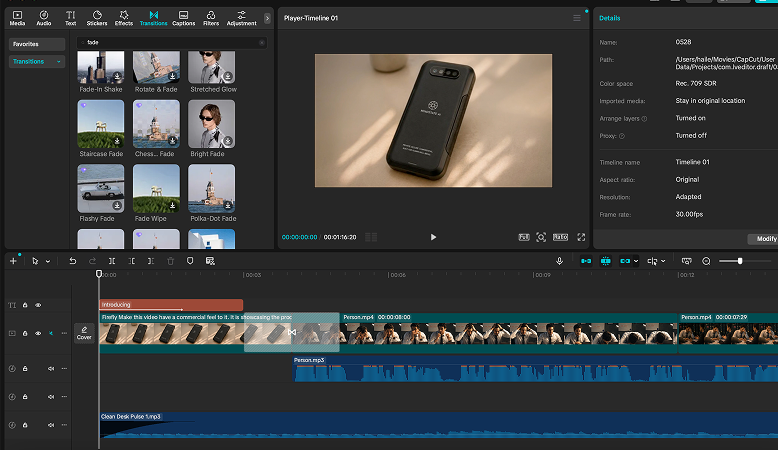
Task: Select the Polka-Dot Fade transition thumbnail
Action: click(x=211, y=189)
